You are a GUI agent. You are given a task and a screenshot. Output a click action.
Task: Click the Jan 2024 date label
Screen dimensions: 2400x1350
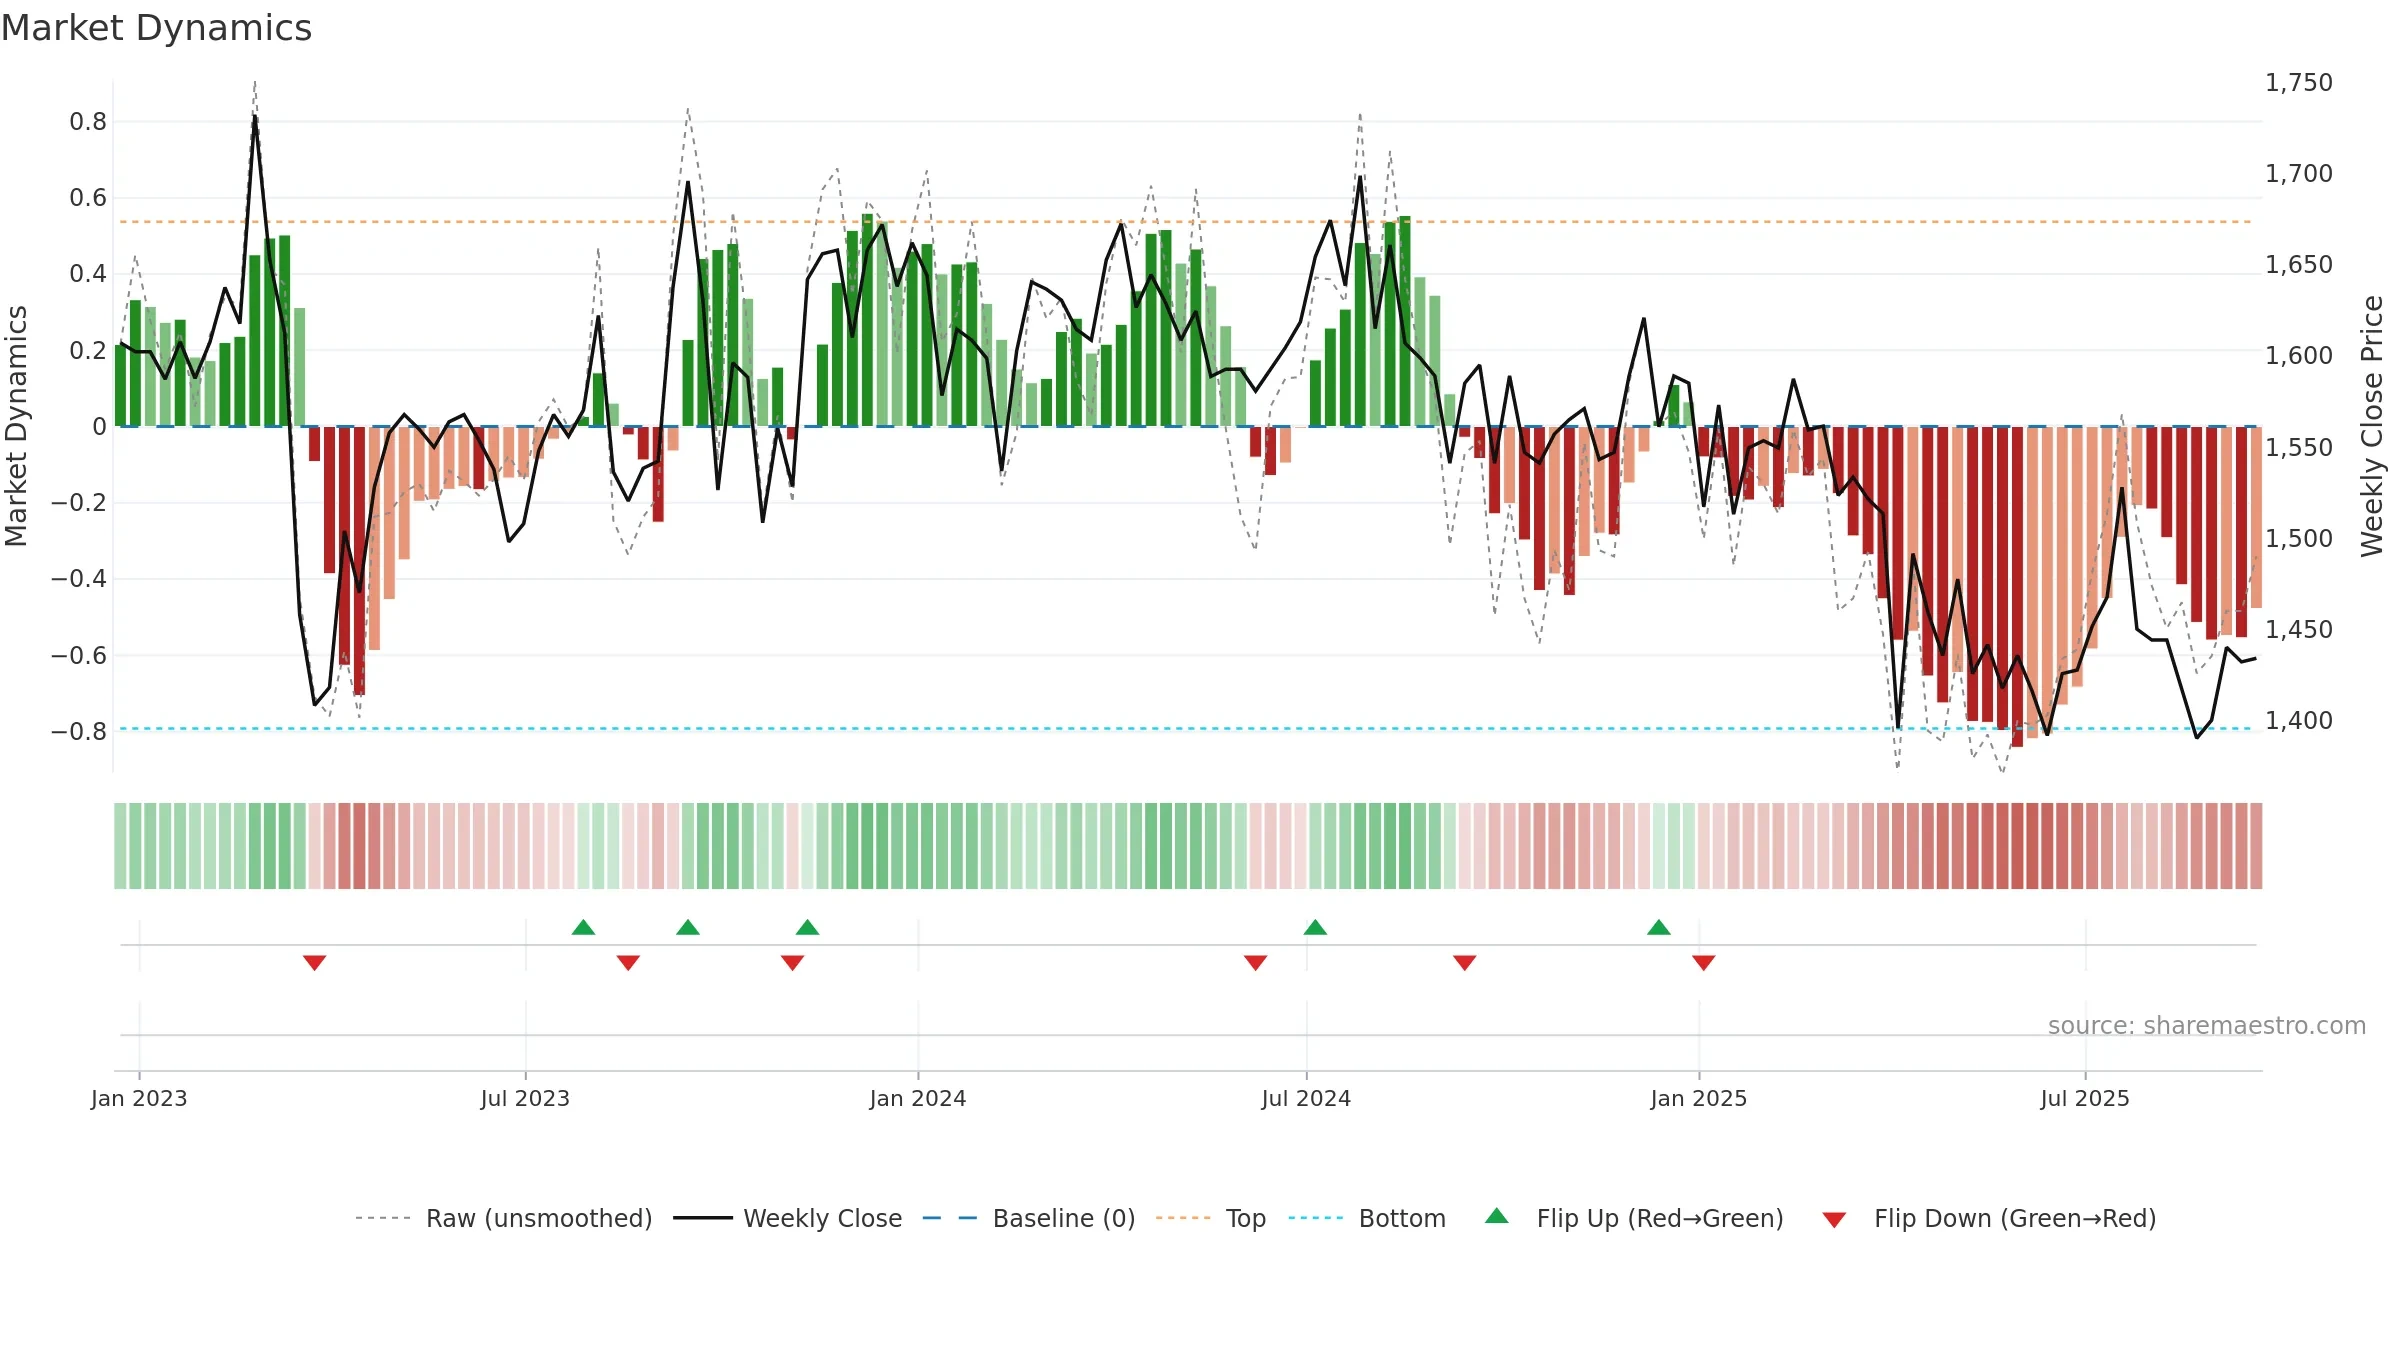[x=918, y=1098]
